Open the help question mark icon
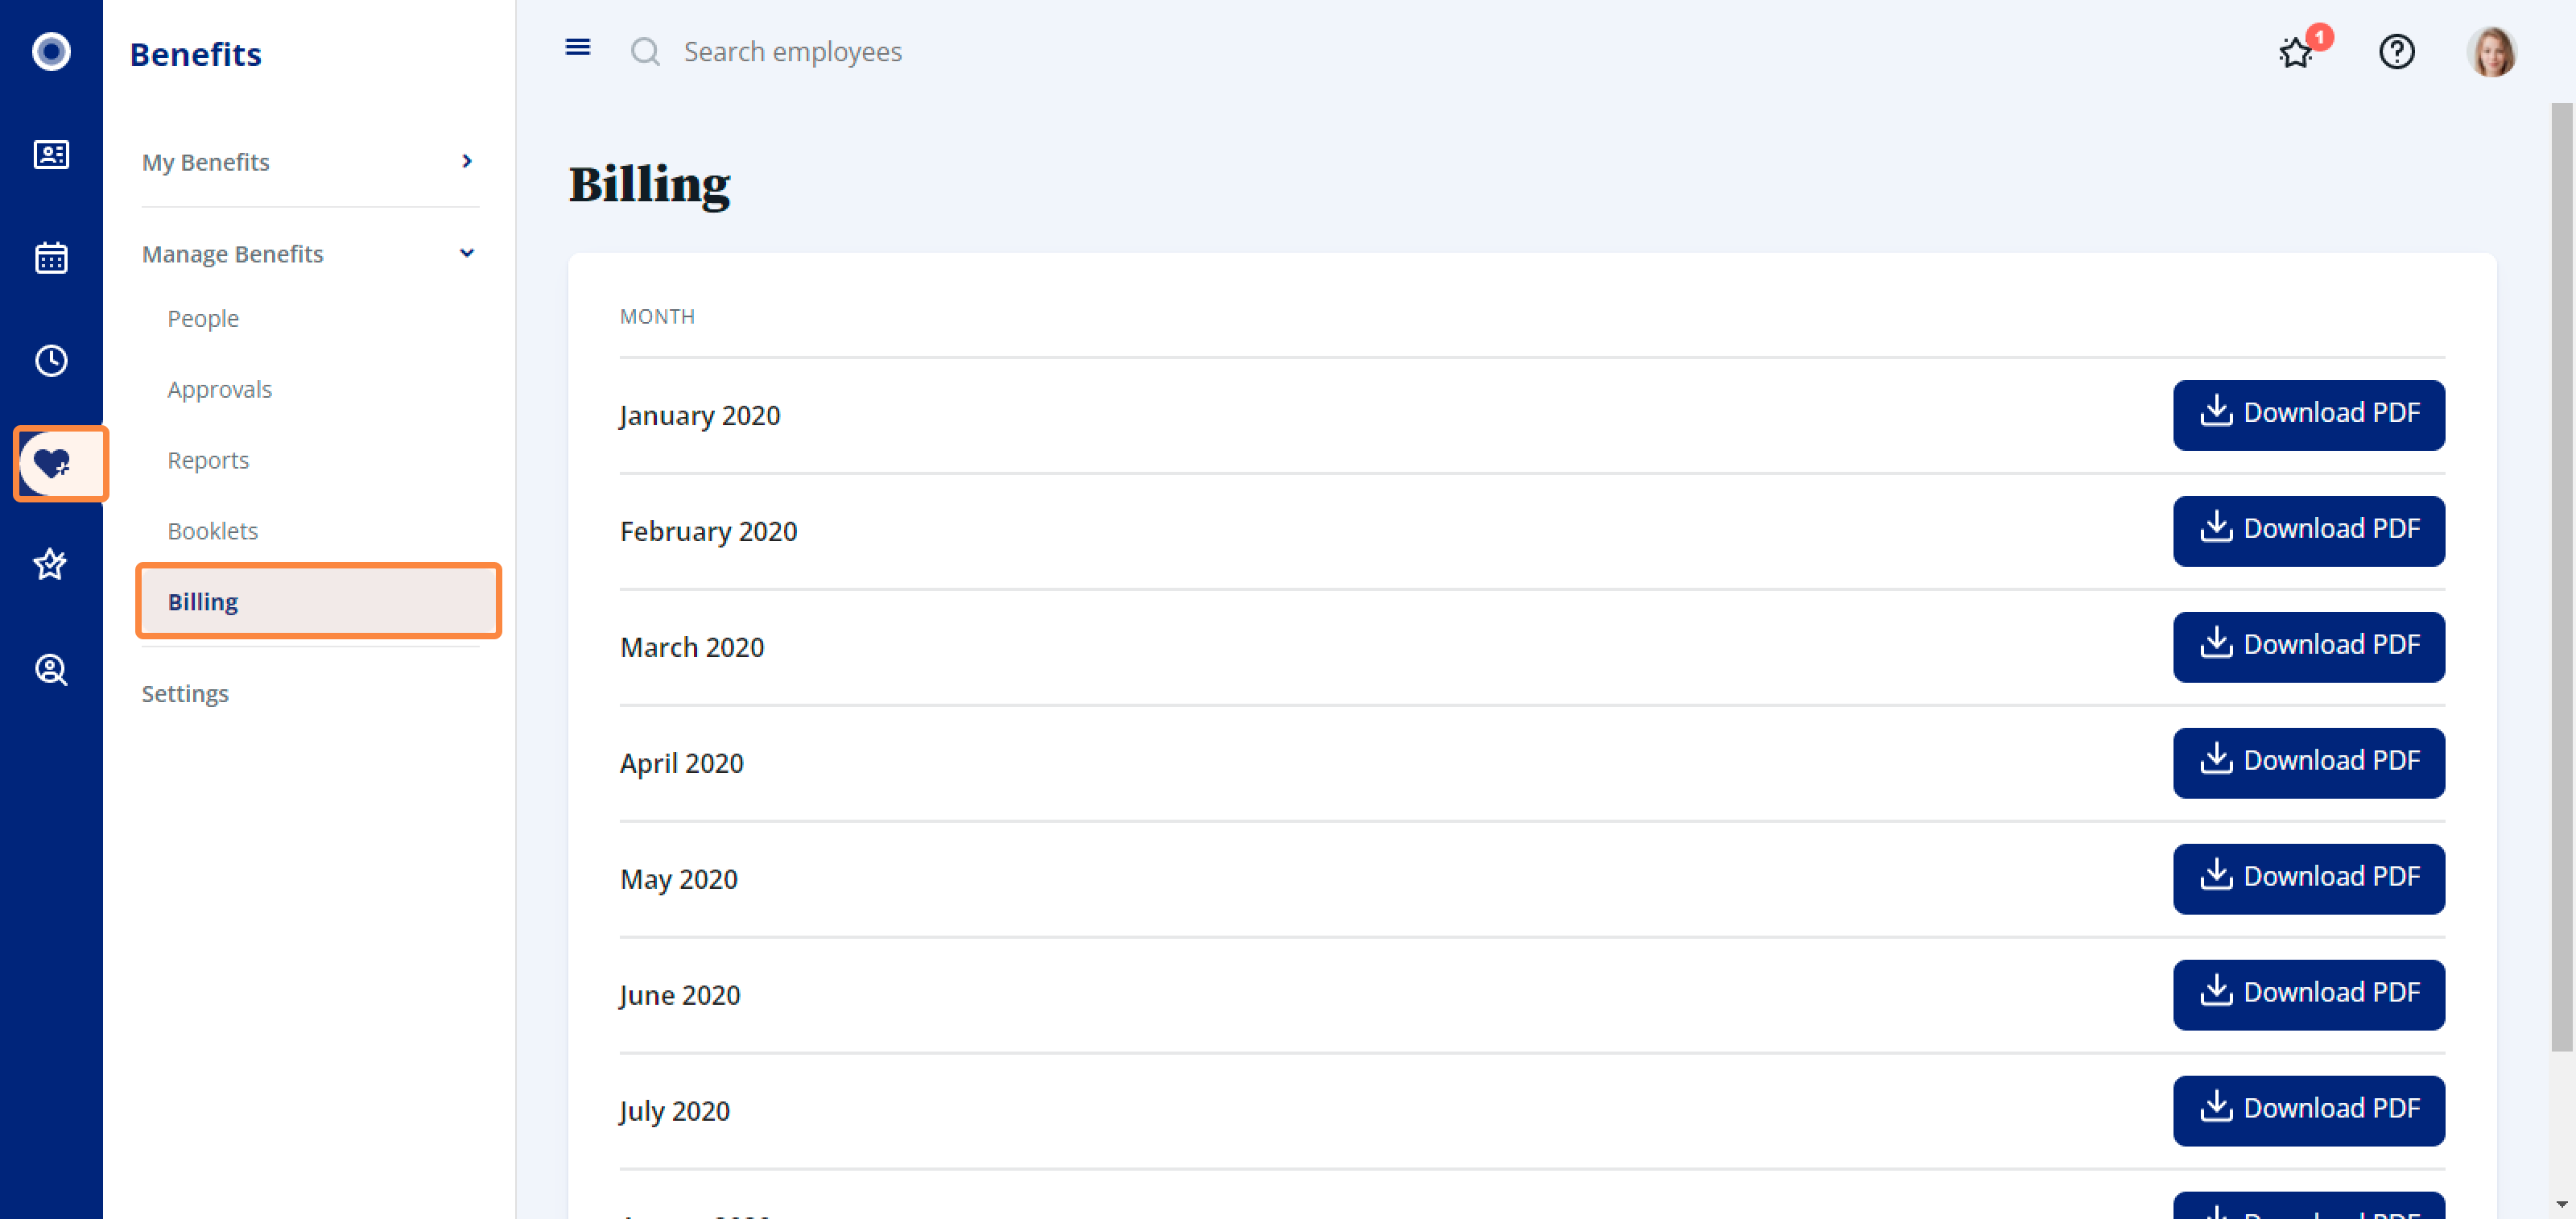This screenshot has height=1219, width=2576. (x=2397, y=51)
